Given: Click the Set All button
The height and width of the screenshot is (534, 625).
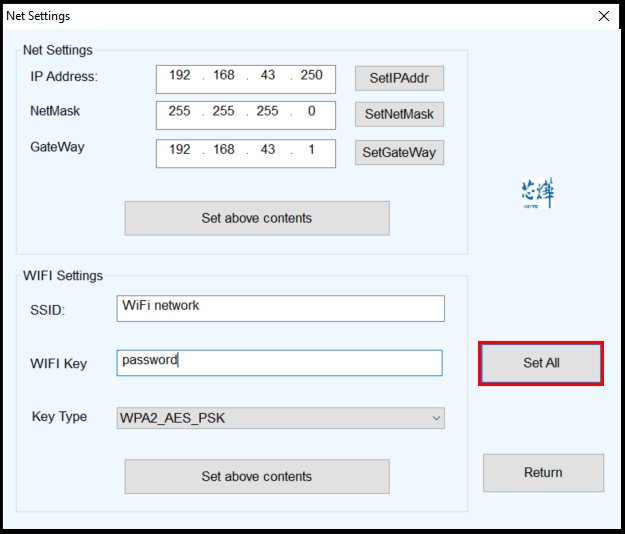Looking at the screenshot, I should pyautogui.click(x=541, y=363).
